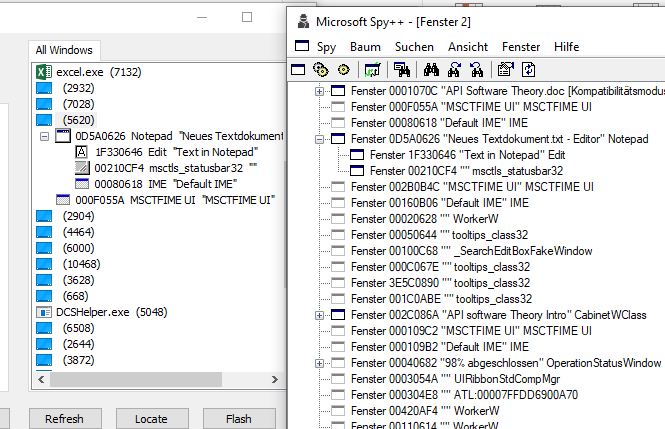
Task: Select Fenster 0003054A UIRibbonStdCompMgr row
Action: (455, 379)
